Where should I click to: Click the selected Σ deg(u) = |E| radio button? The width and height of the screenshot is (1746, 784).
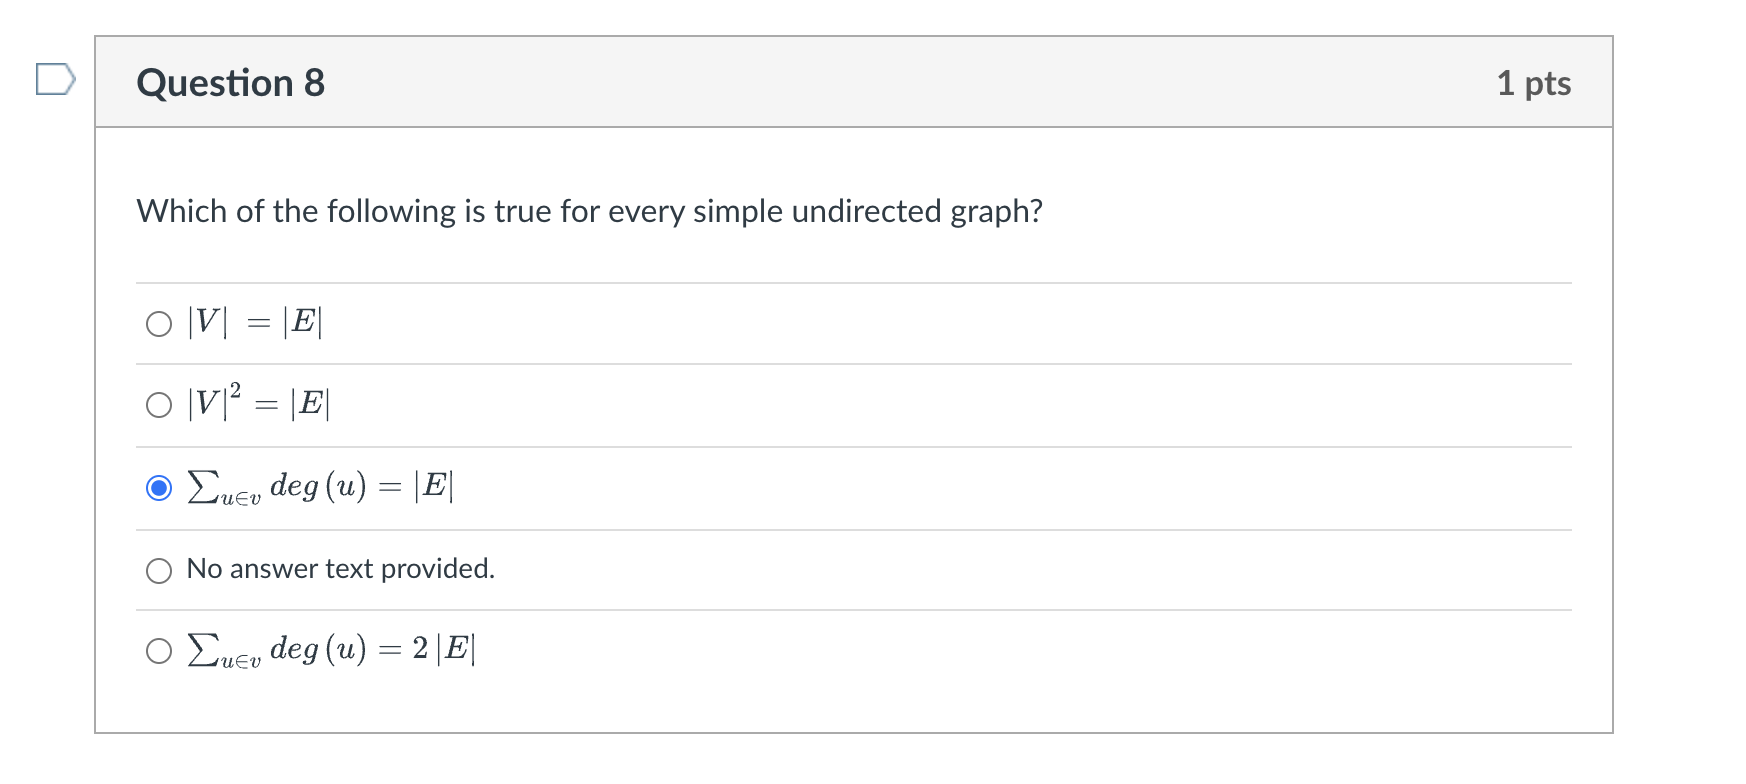point(159,489)
